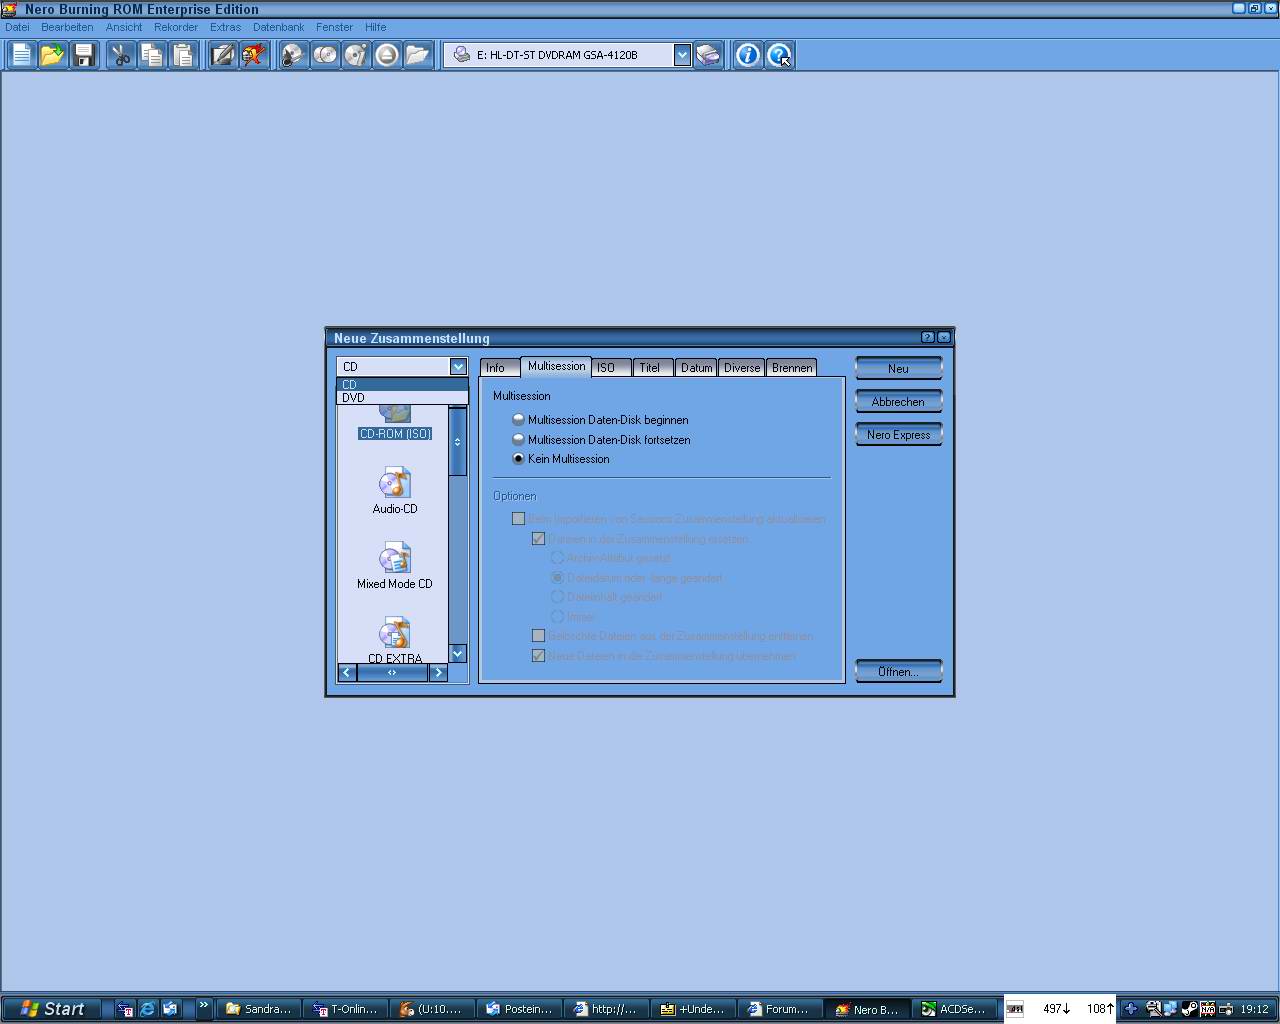Viewport: 1280px width, 1024px height.
Task: Select the Audio-CD compilation type
Action: (395, 491)
